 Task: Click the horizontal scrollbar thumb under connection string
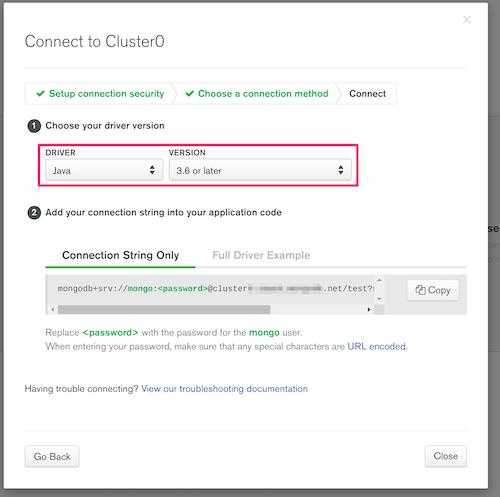point(164,310)
